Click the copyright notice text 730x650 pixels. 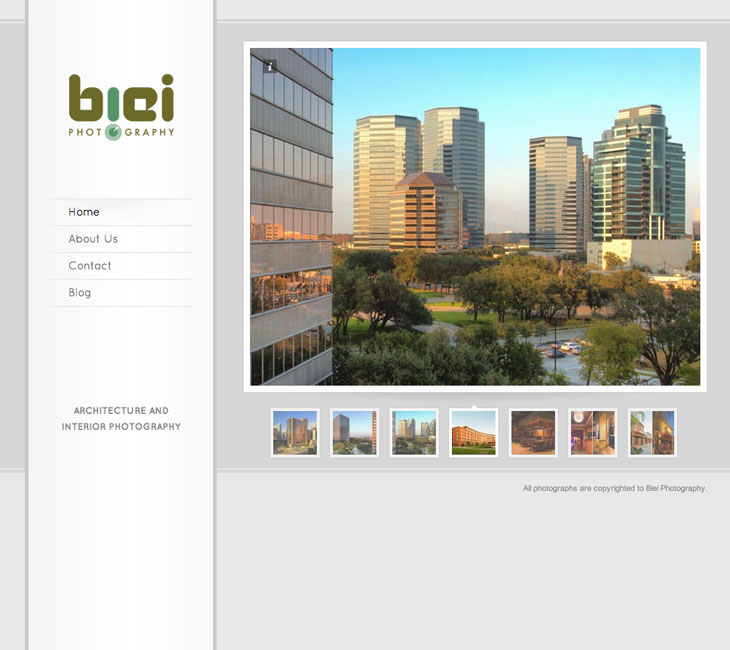(615, 488)
